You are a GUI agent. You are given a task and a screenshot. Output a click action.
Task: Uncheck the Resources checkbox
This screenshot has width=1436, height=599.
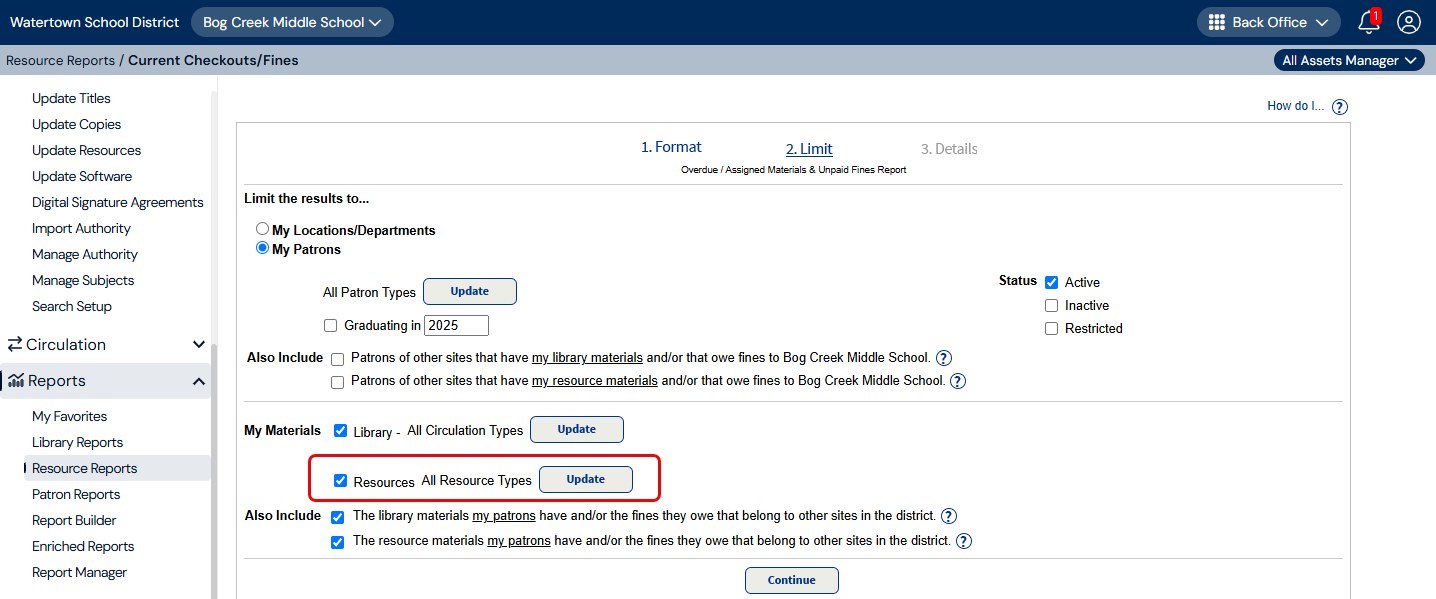340,481
